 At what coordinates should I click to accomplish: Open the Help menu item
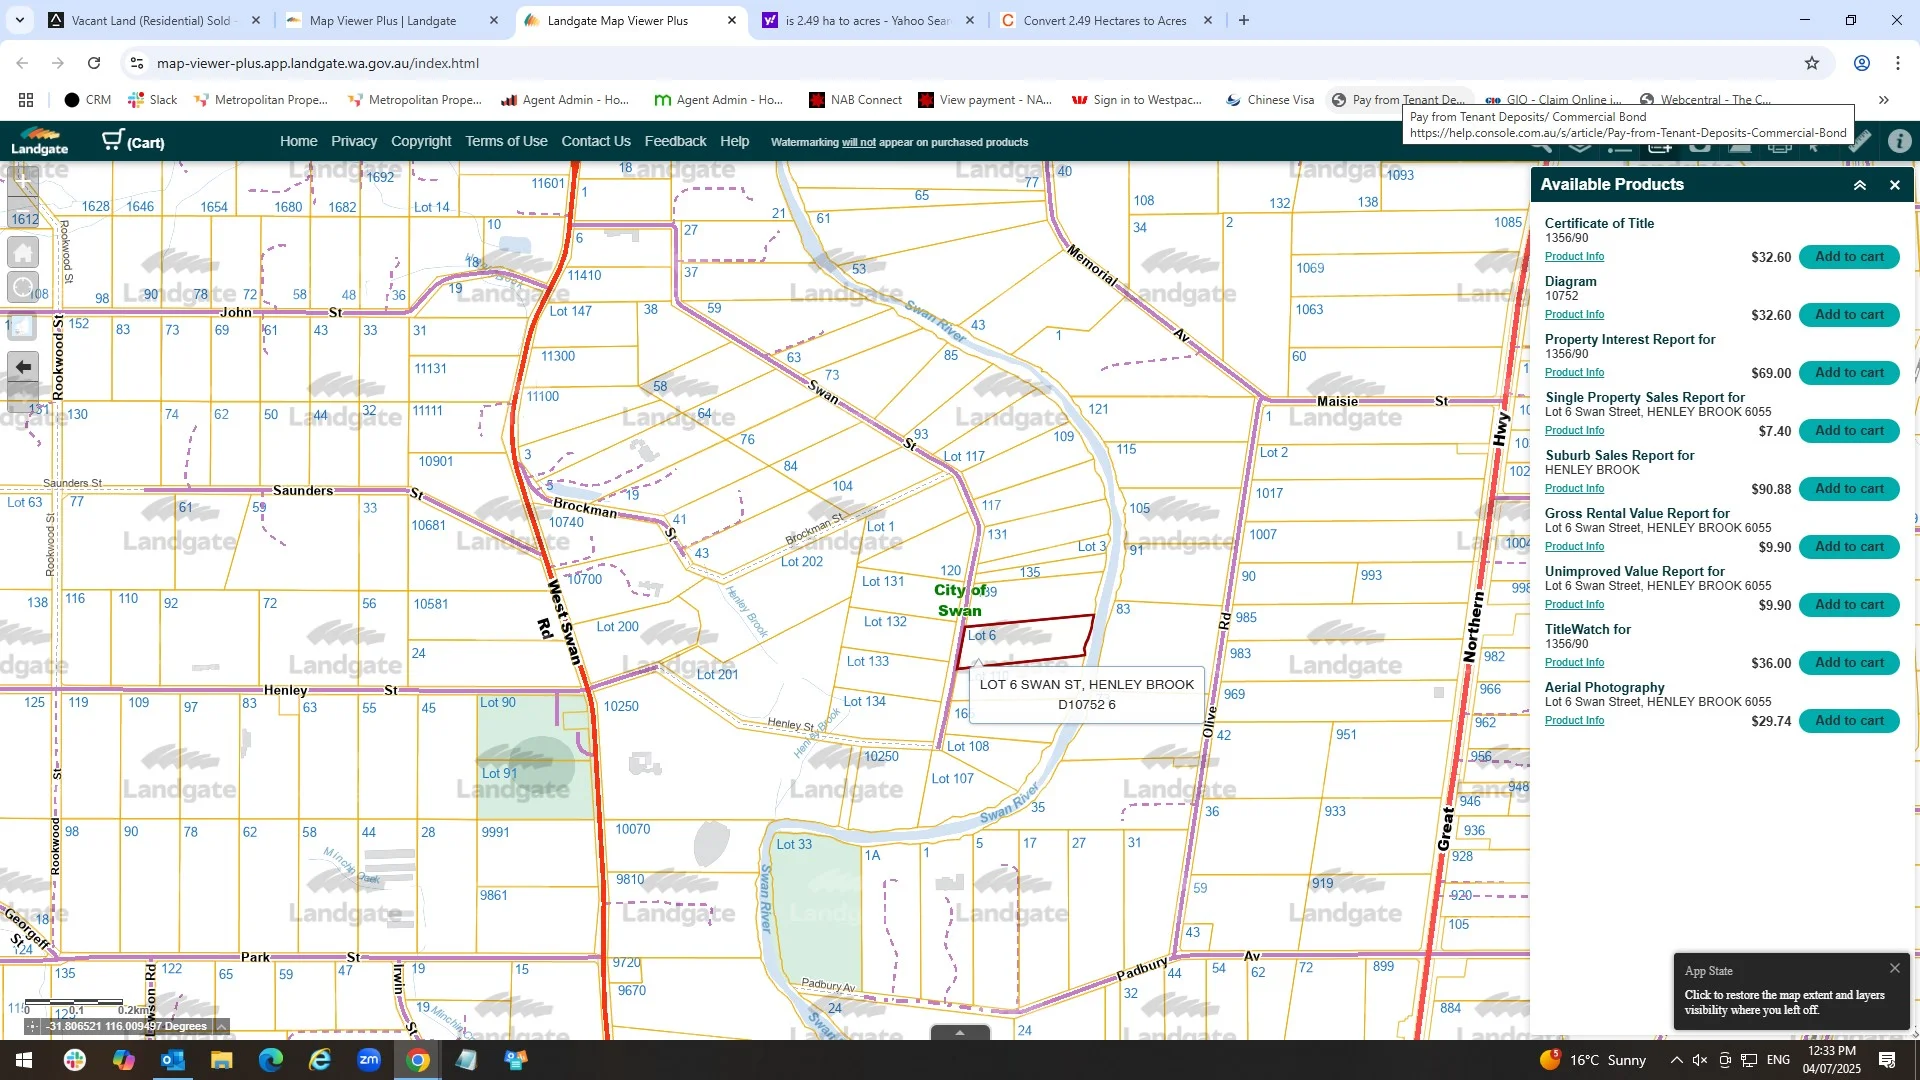pos(734,141)
